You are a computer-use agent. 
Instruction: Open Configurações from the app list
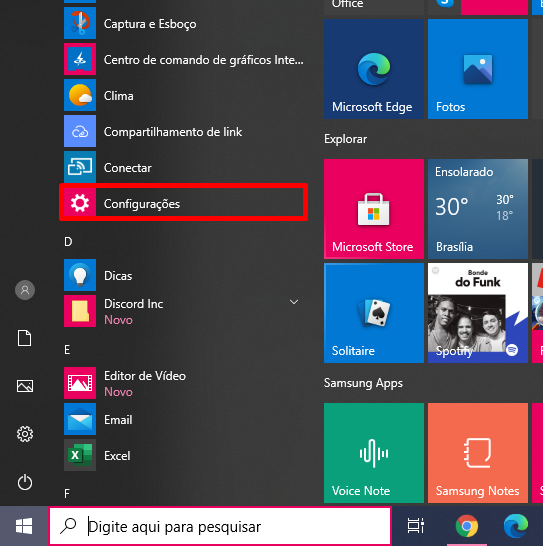click(184, 203)
